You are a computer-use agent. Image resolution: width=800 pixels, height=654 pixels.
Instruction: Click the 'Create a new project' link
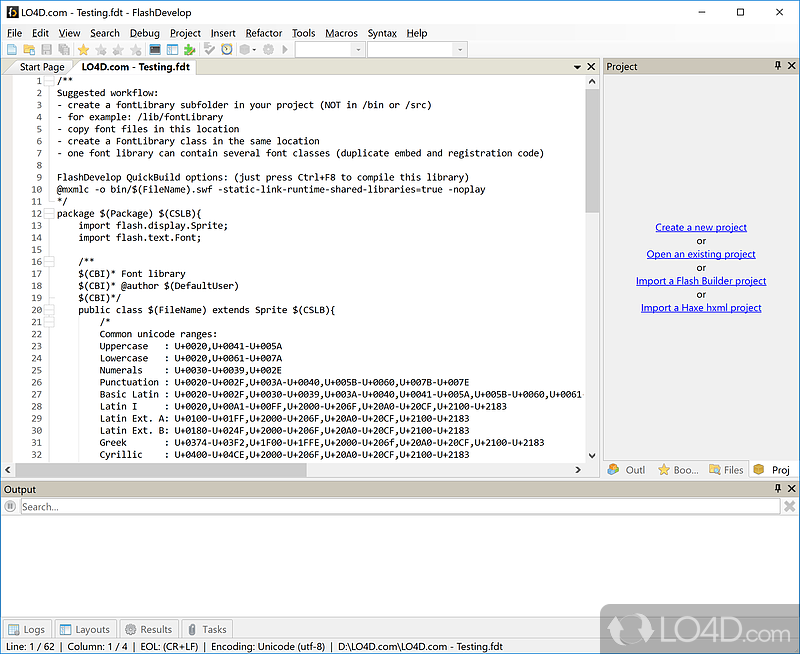[701, 227]
